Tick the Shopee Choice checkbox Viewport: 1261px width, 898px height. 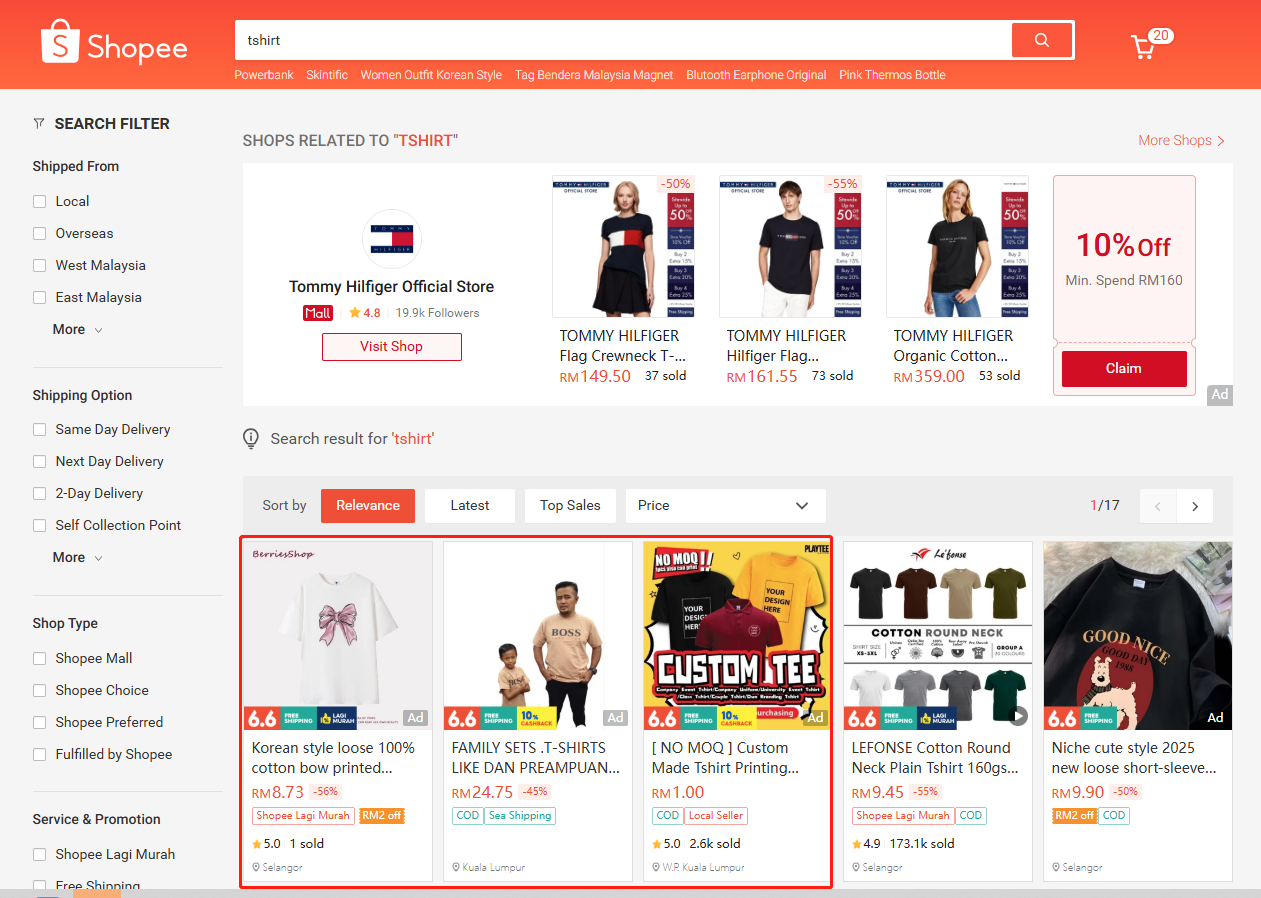tap(40, 690)
